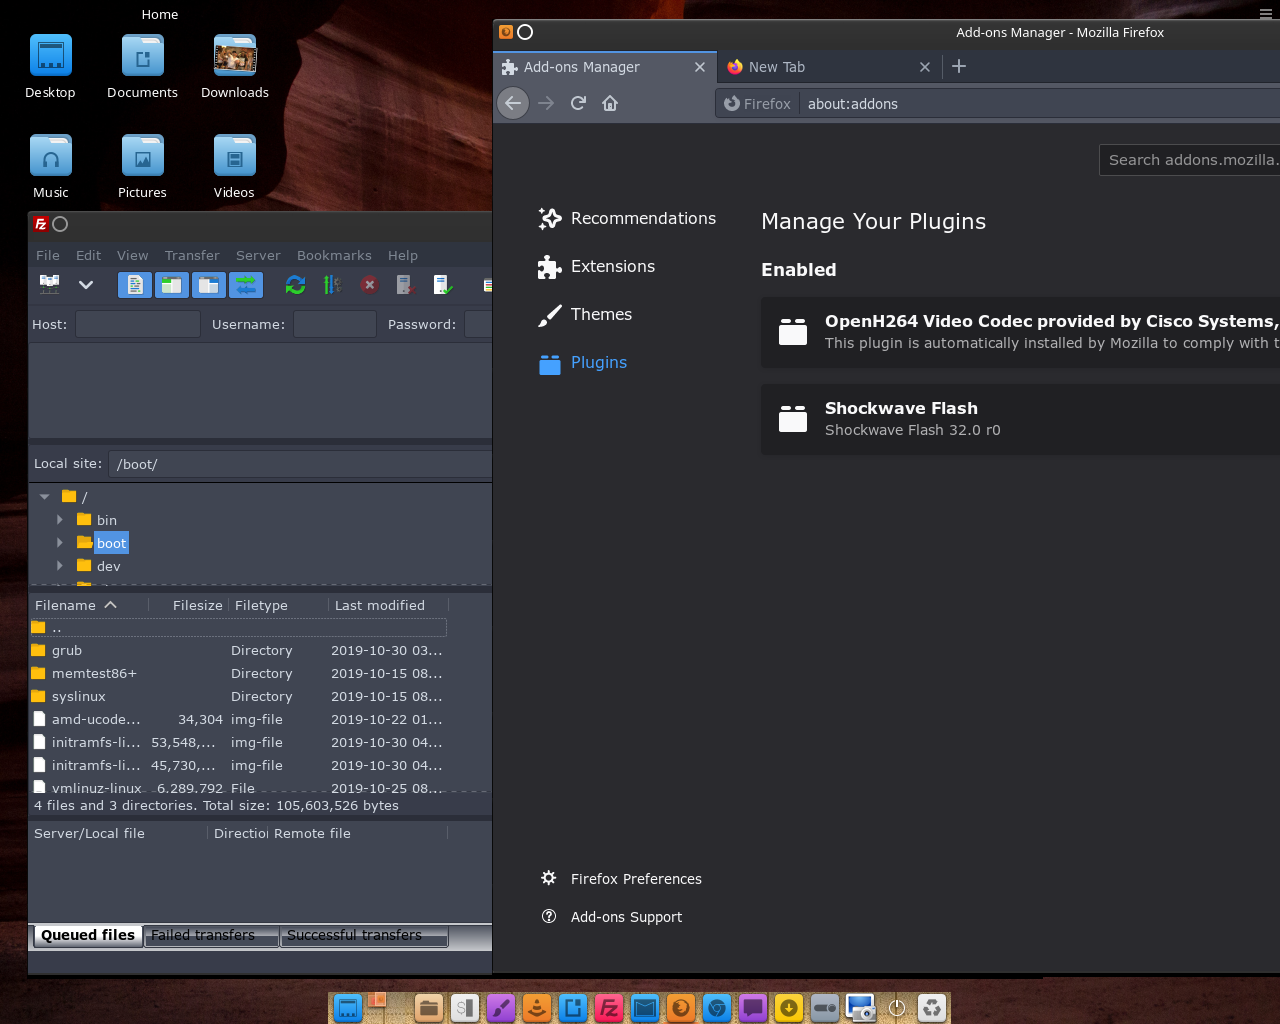Toggle remote directory tree display

[209, 285]
